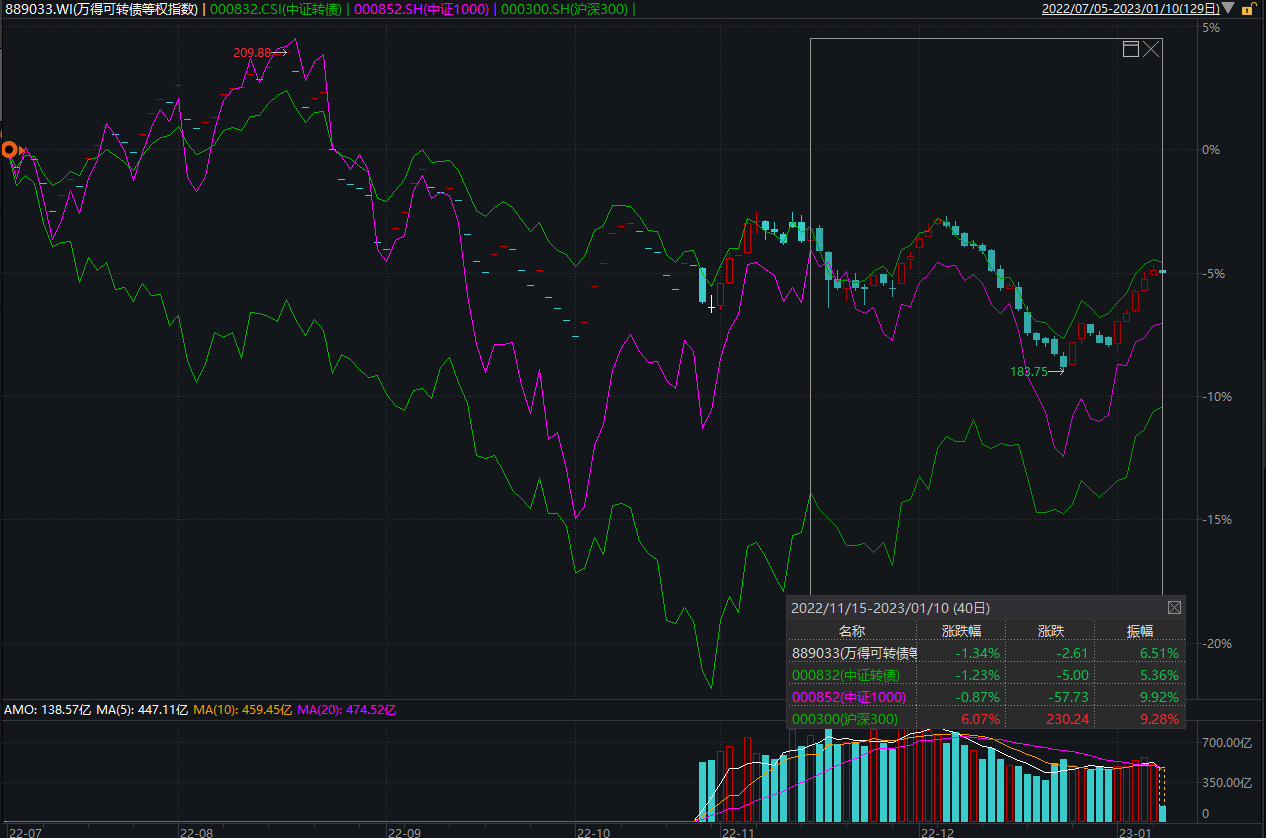Image resolution: width=1266 pixels, height=838 pixels.
Task: Click the 209.88 high price marker
Action: [253, 53]
